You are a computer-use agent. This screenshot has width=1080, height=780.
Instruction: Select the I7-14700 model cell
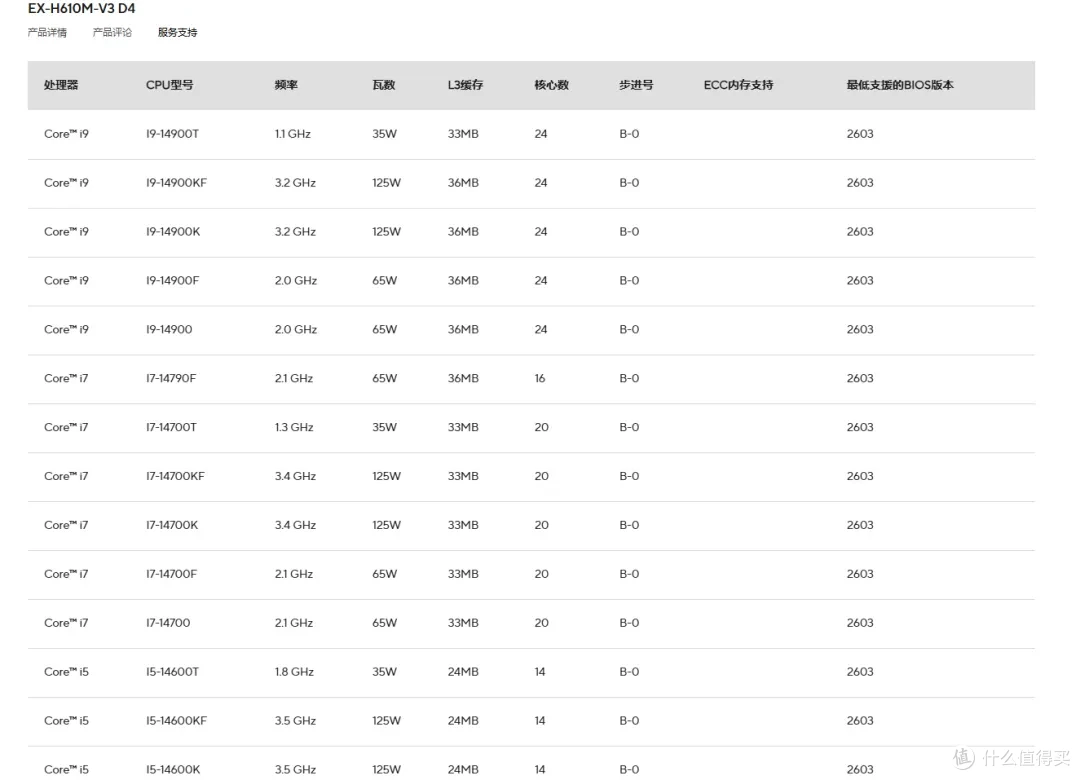(x=168, y=623)
